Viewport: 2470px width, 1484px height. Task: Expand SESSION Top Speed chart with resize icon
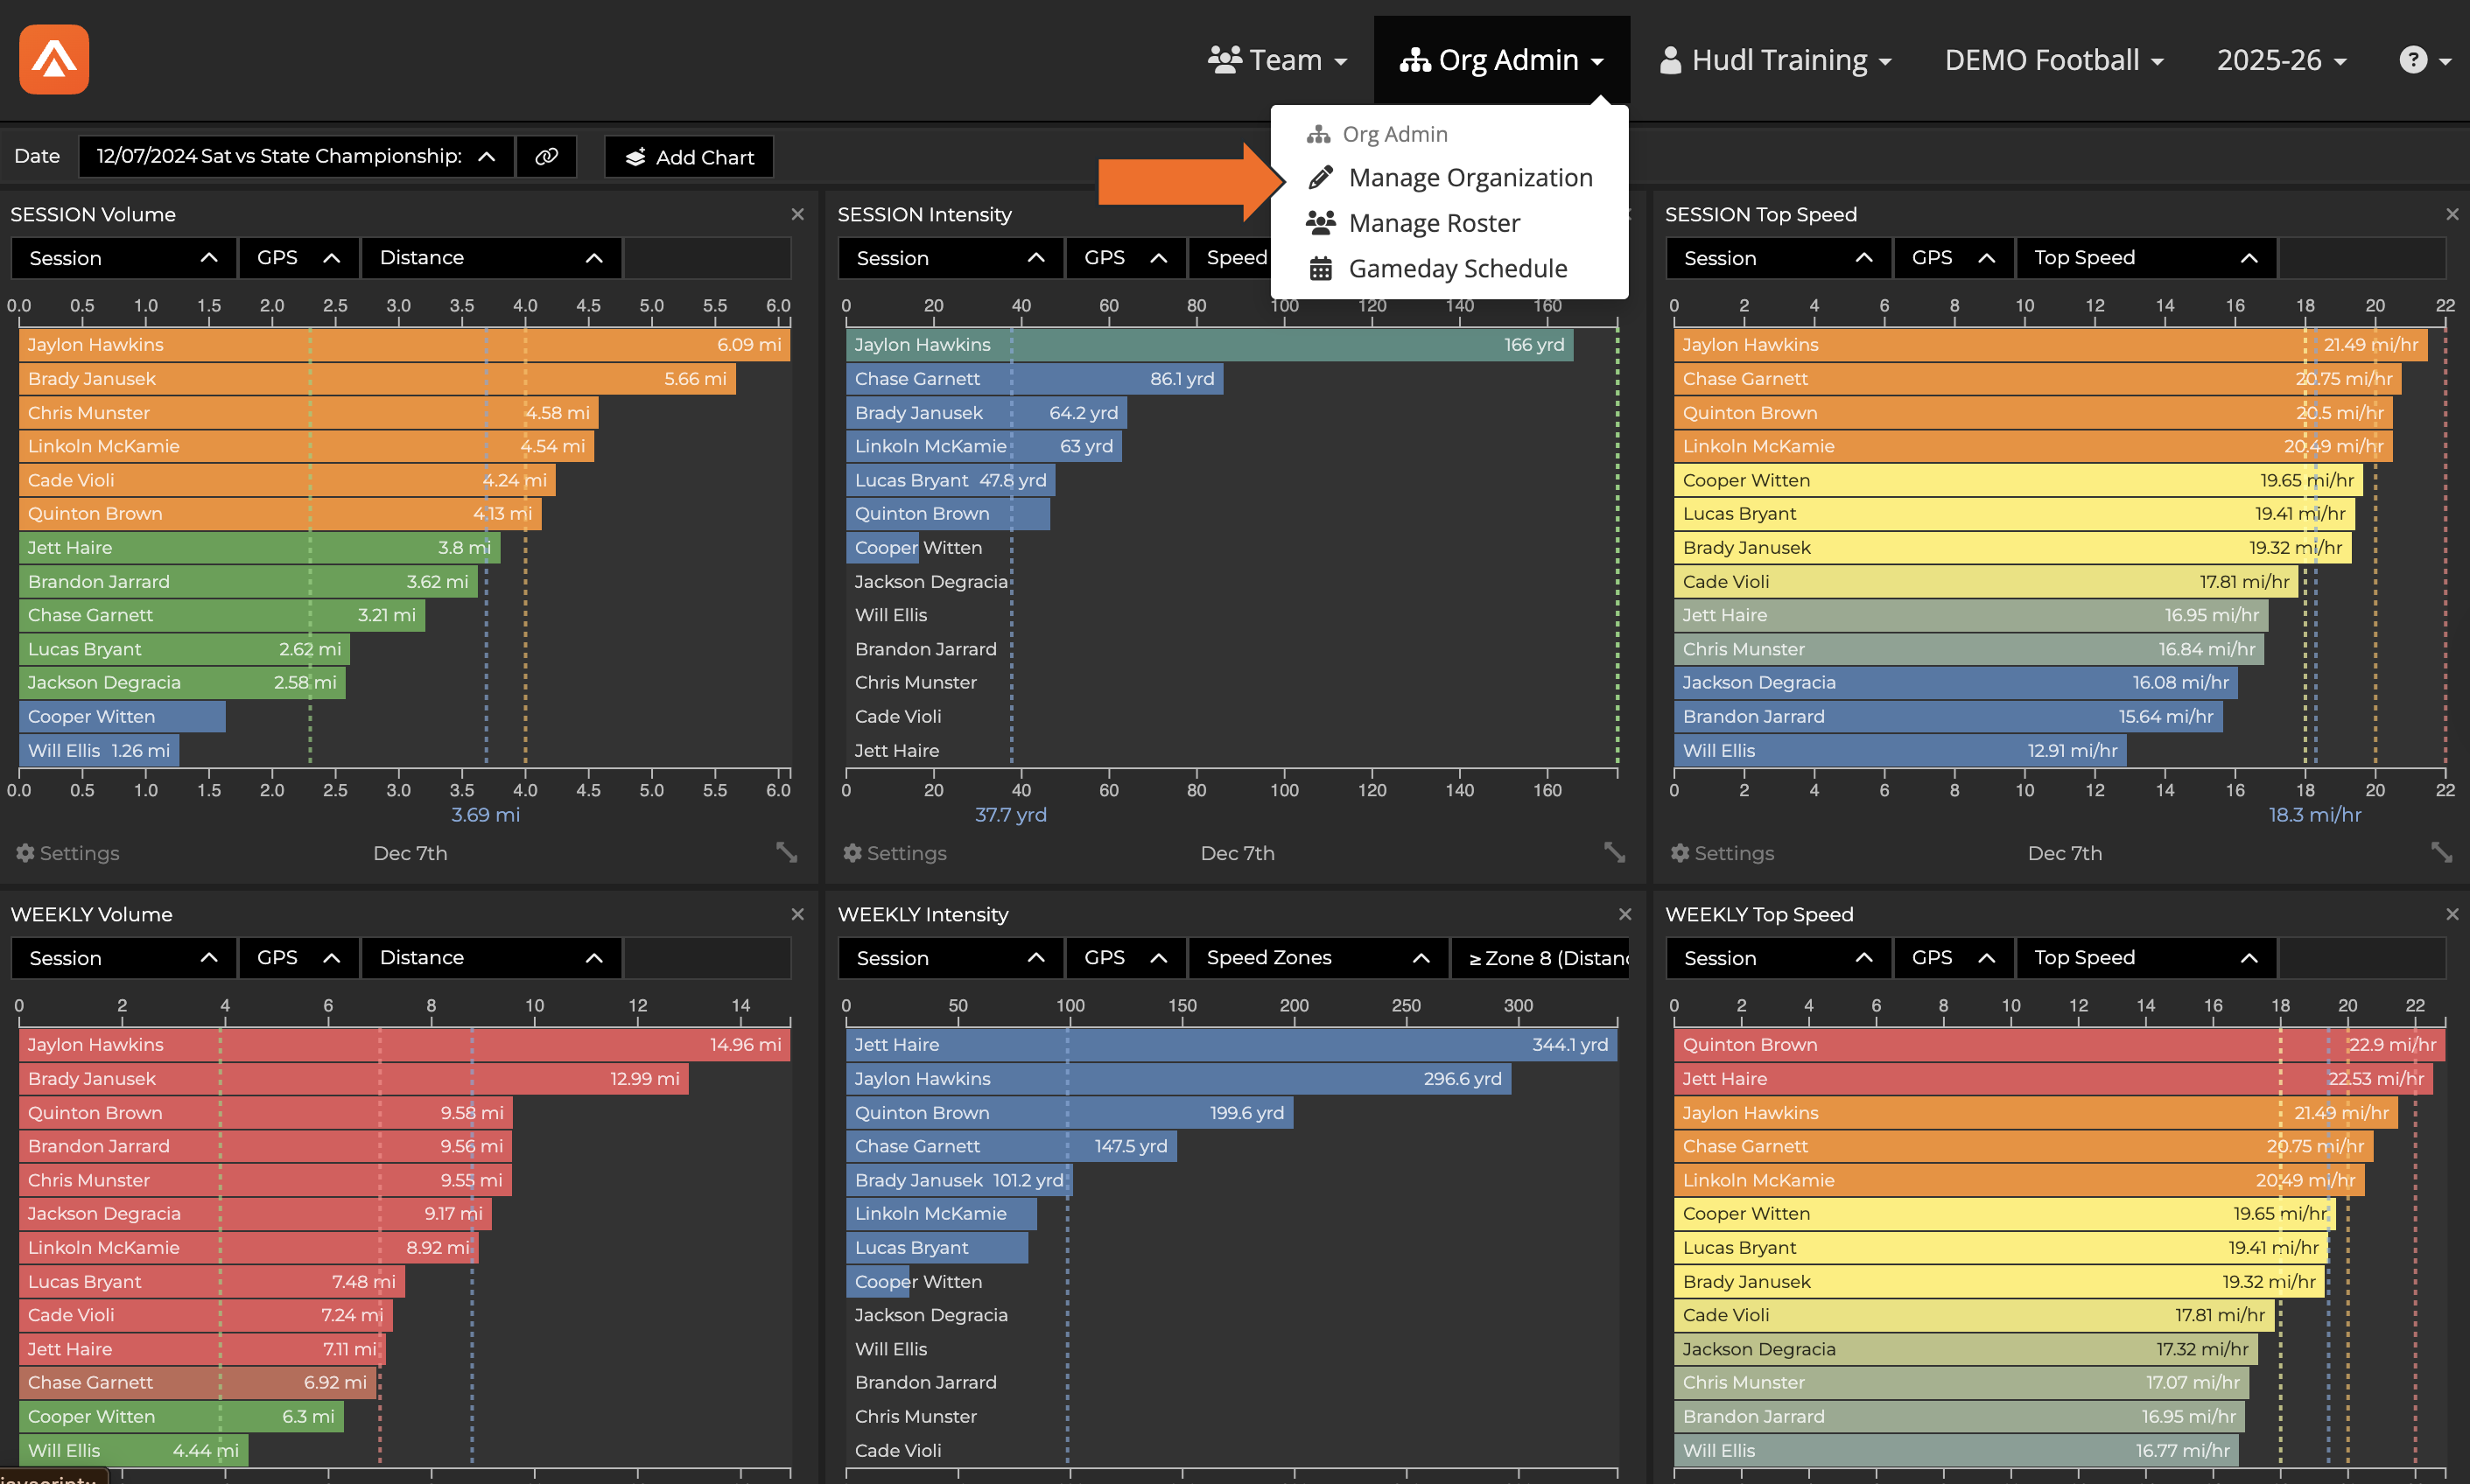[x=2442, y=852]
